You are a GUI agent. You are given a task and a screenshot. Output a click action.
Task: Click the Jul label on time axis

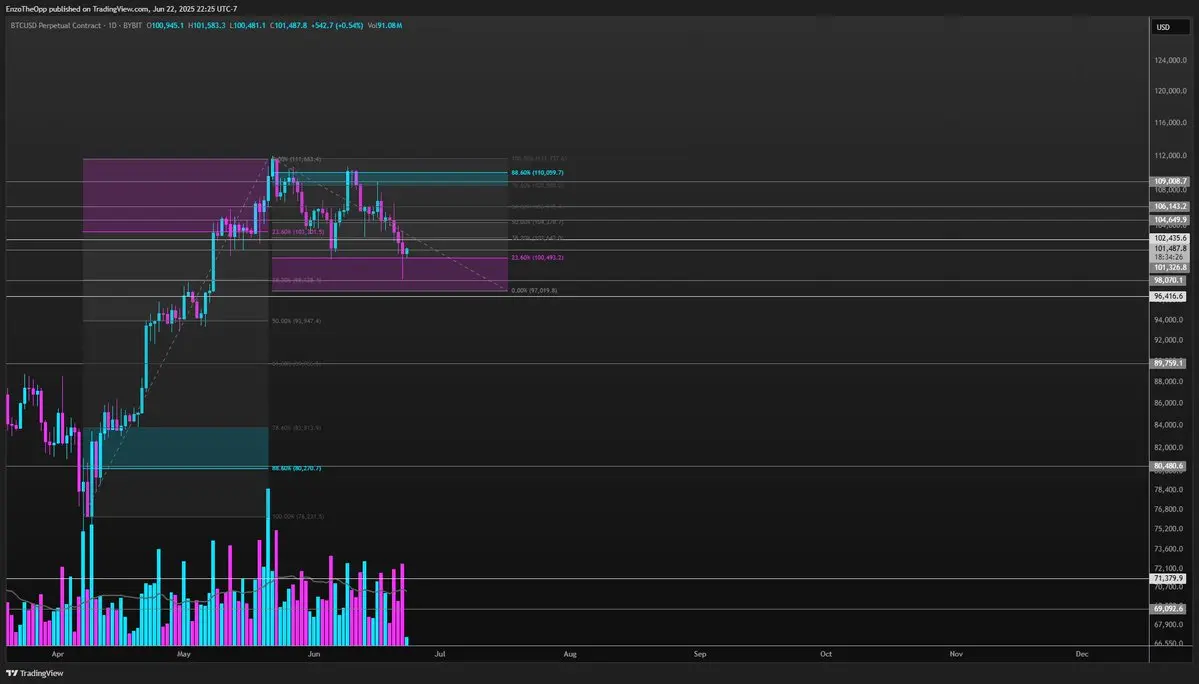[x=440, y=654]
